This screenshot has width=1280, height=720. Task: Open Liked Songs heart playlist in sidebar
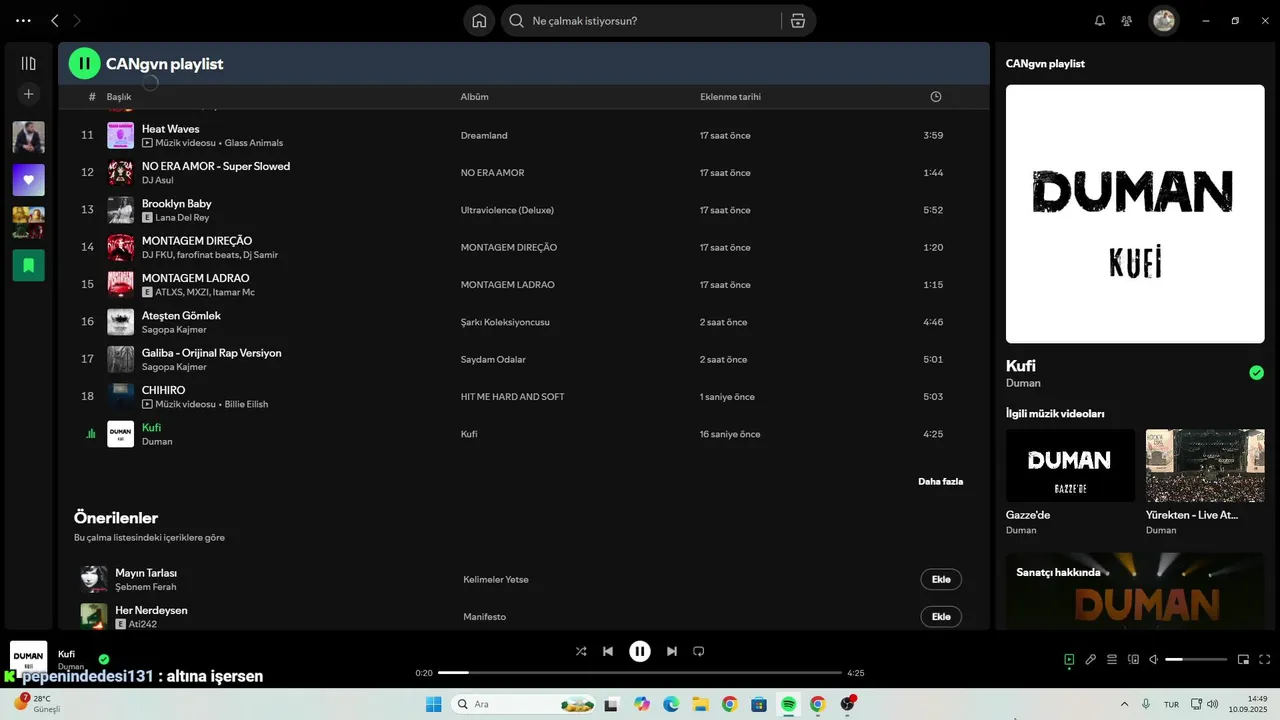coord(28,180)
